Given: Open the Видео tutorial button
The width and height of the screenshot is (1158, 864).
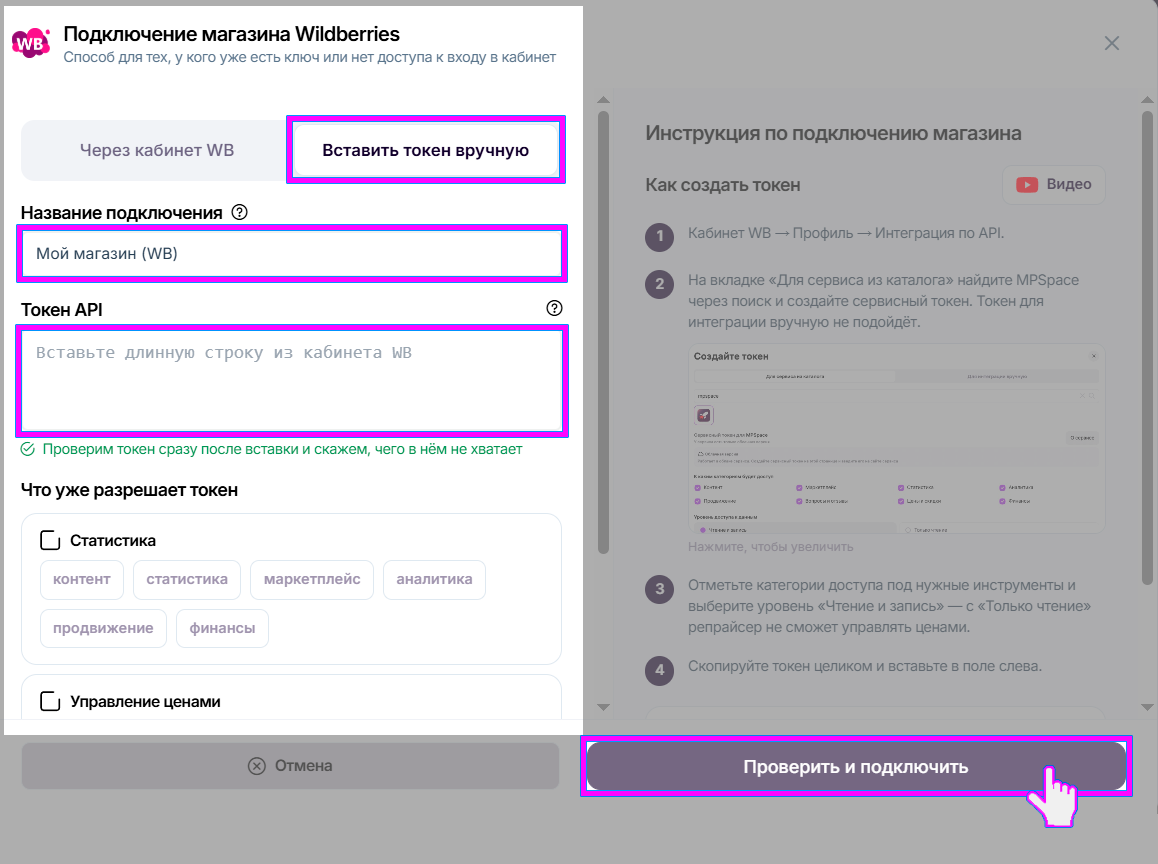Looking at the screenshot, I should tap(1054, 185).
